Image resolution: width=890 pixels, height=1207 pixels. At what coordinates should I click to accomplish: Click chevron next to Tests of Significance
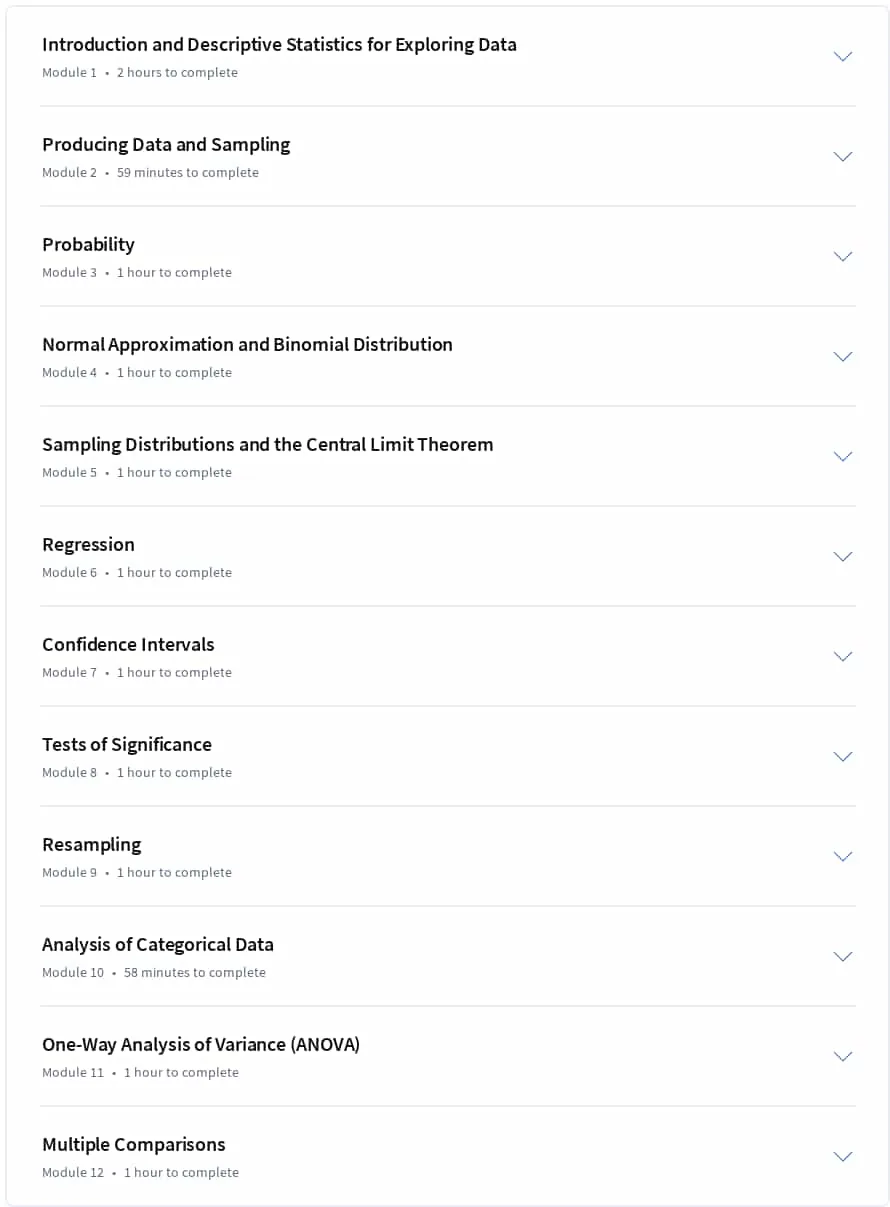[843, 757]
